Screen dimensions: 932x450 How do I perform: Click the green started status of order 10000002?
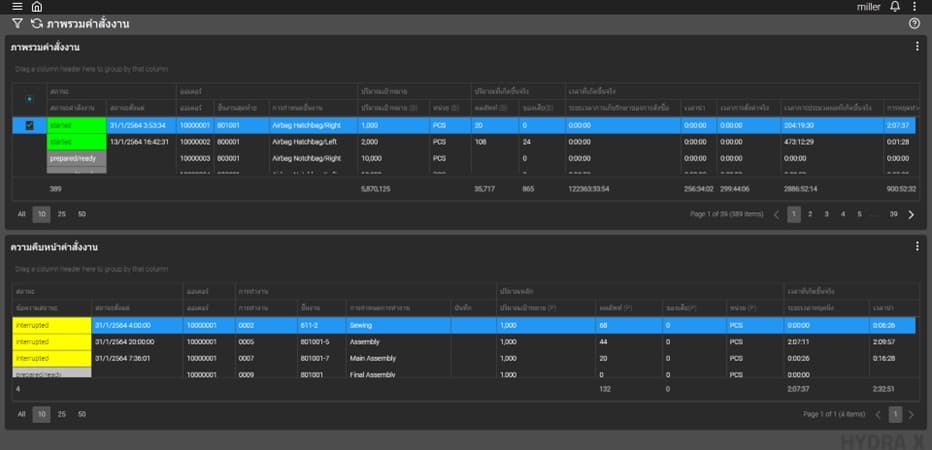click(77, 142)
